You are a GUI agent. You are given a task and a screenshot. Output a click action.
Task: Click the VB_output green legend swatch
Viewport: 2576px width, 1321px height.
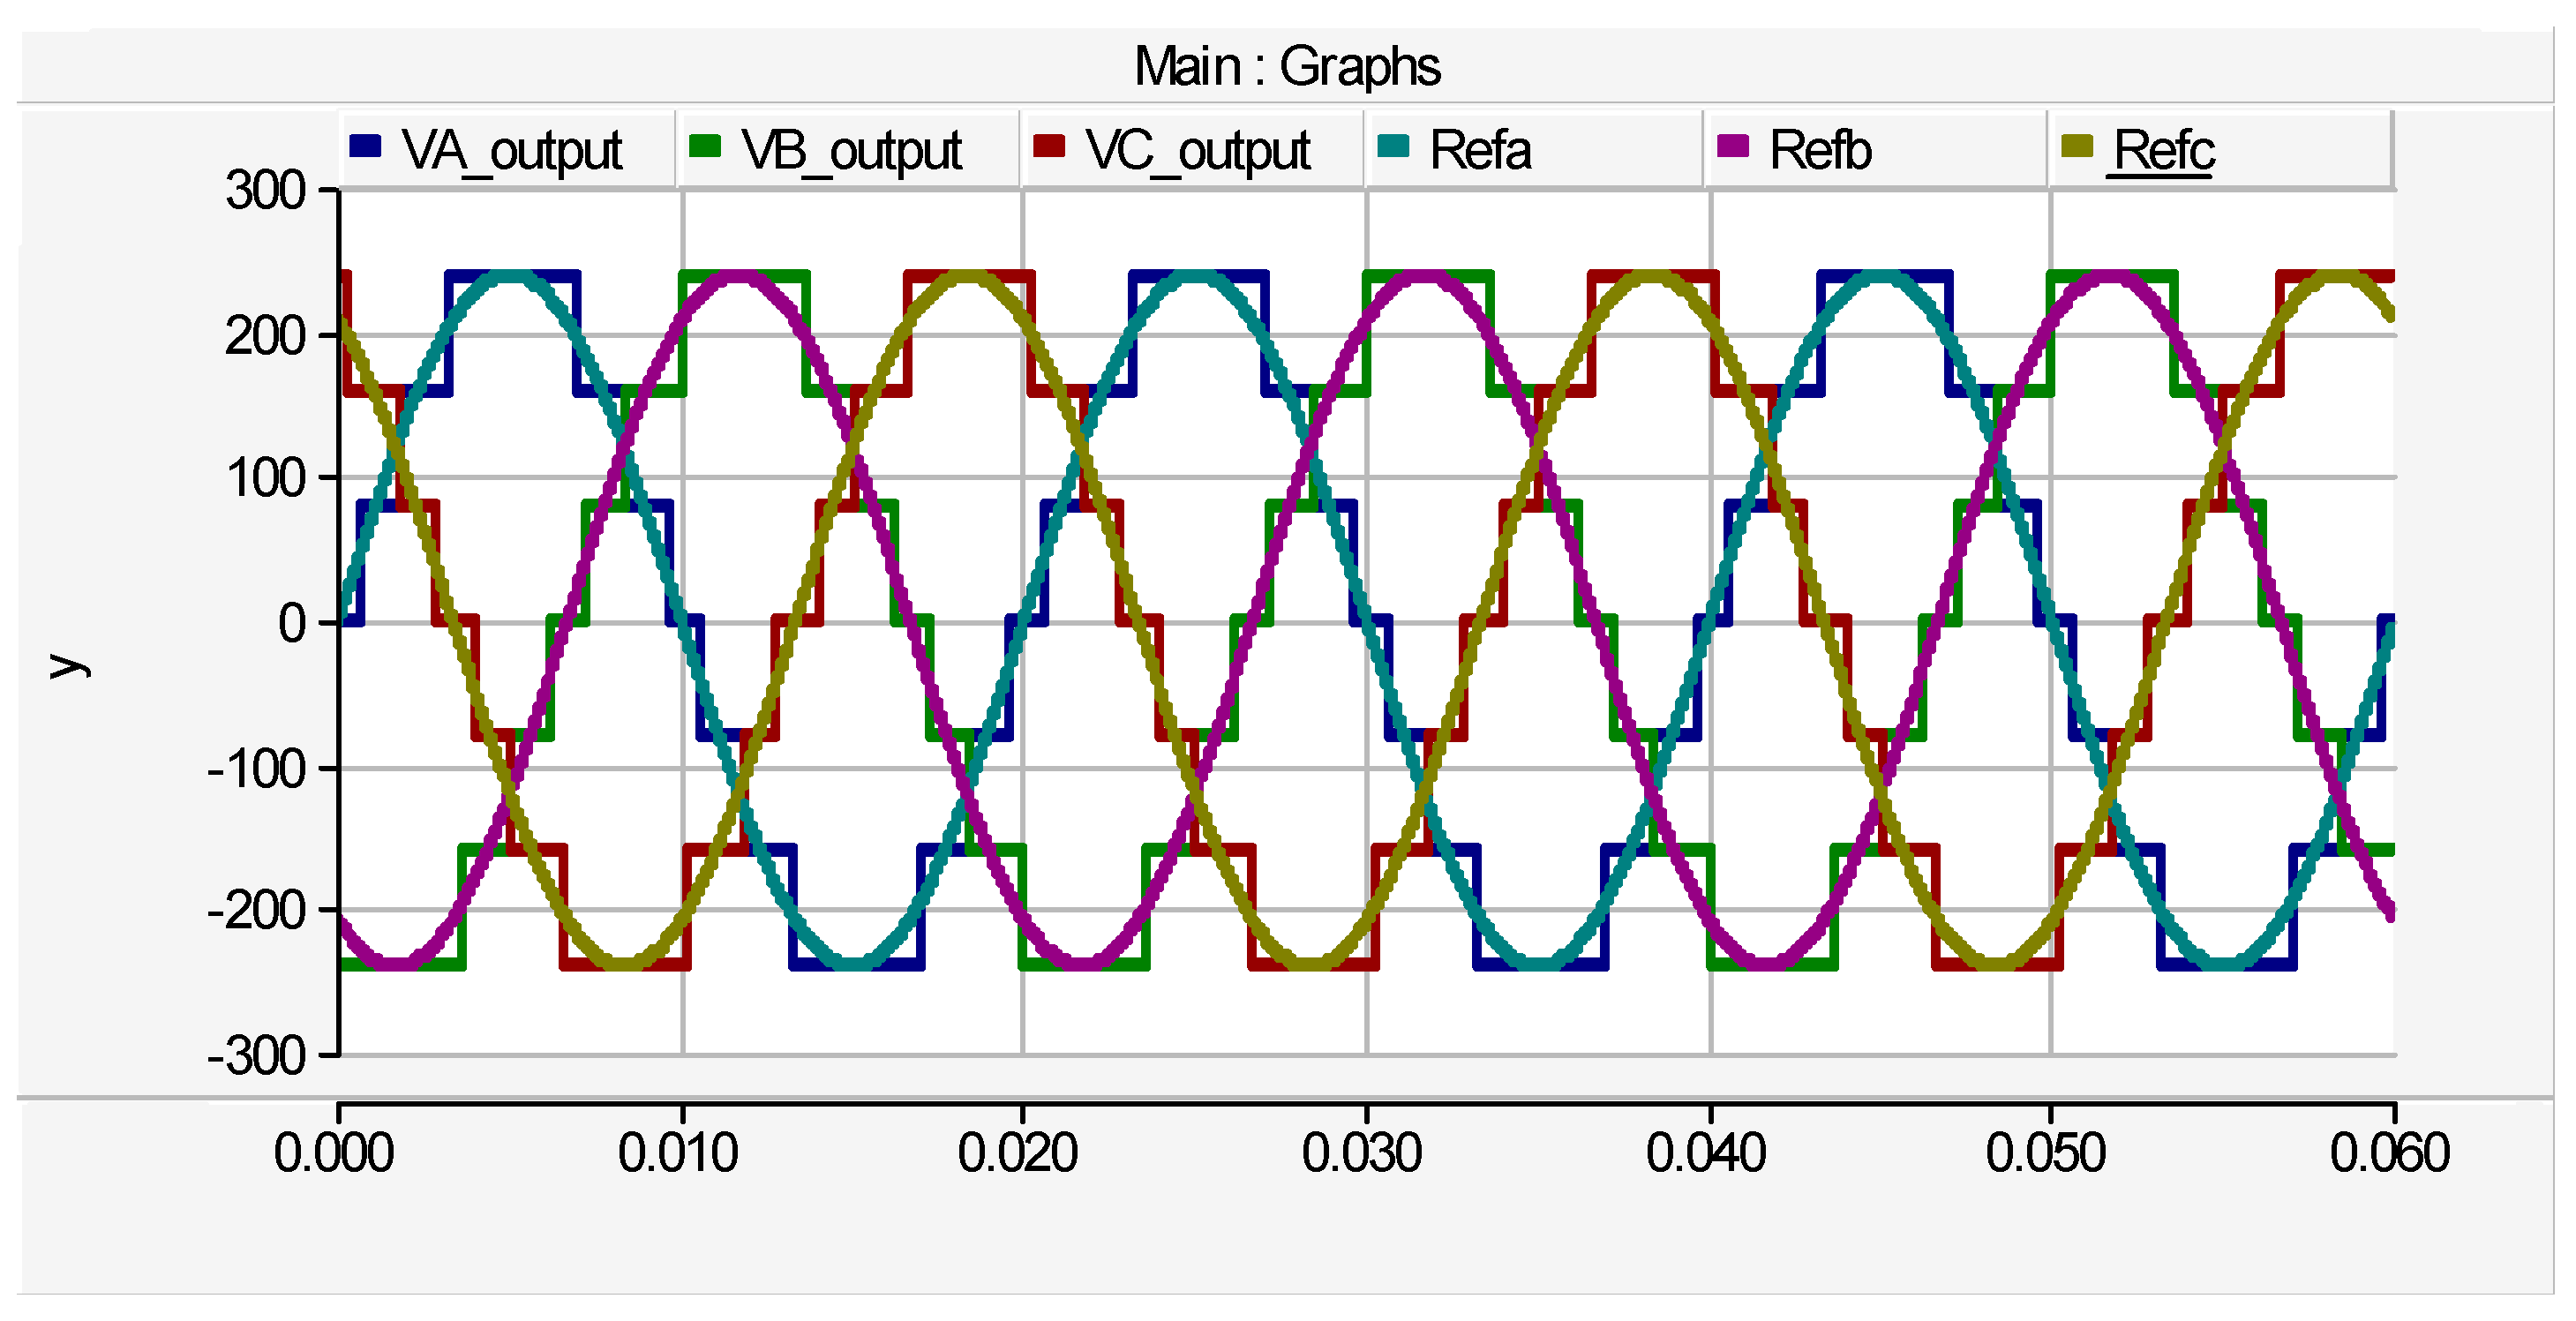pyautogui.click(x=705, y=146)
